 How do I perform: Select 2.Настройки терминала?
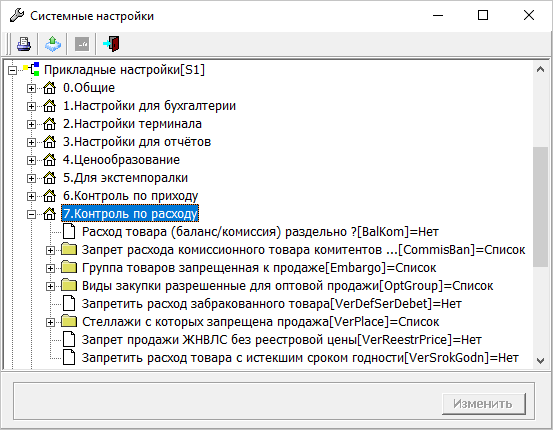[132, 123]
